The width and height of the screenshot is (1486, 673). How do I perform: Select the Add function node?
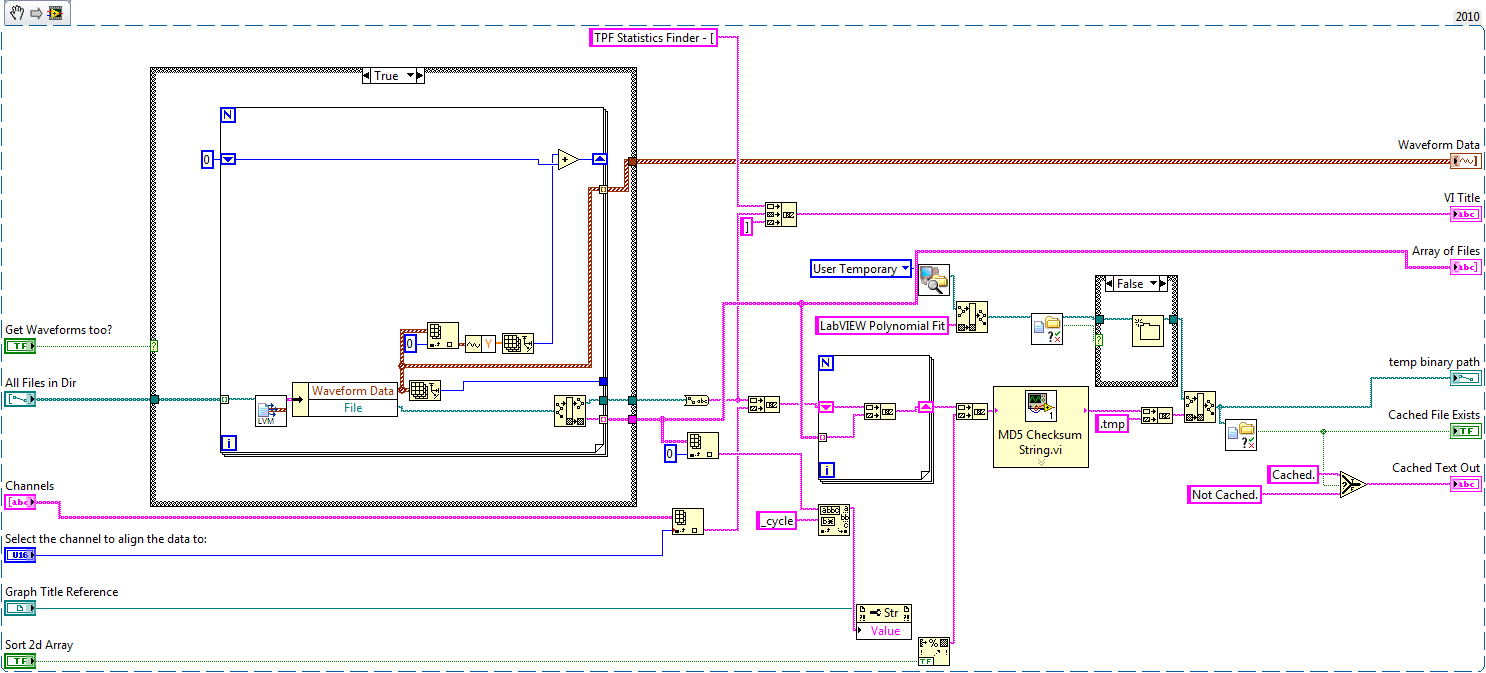(x=568, y=160)
